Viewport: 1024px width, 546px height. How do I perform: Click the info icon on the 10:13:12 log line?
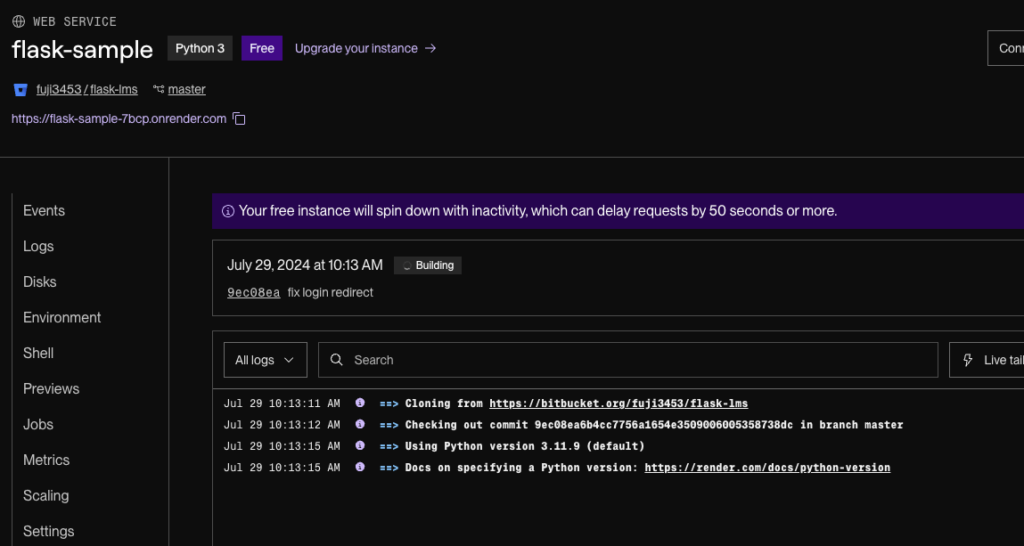360,425
